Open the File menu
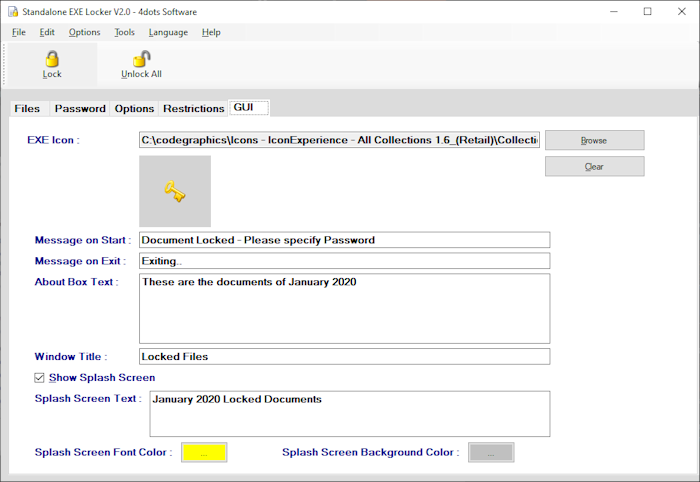This screenshot has width=700, height=482. [19, 32]
